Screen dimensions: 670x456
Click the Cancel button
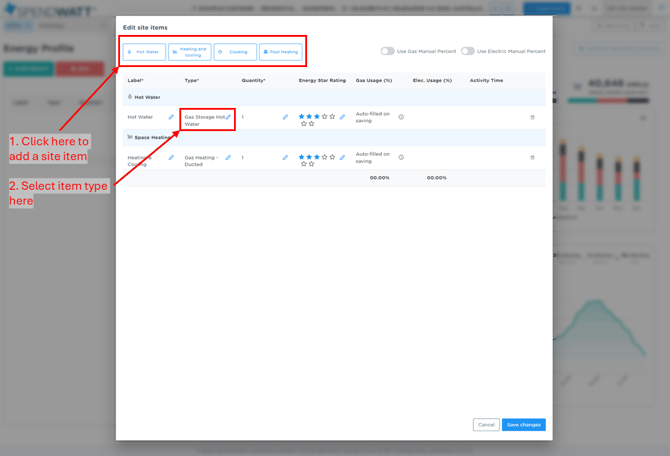click(x=486, y=425)
